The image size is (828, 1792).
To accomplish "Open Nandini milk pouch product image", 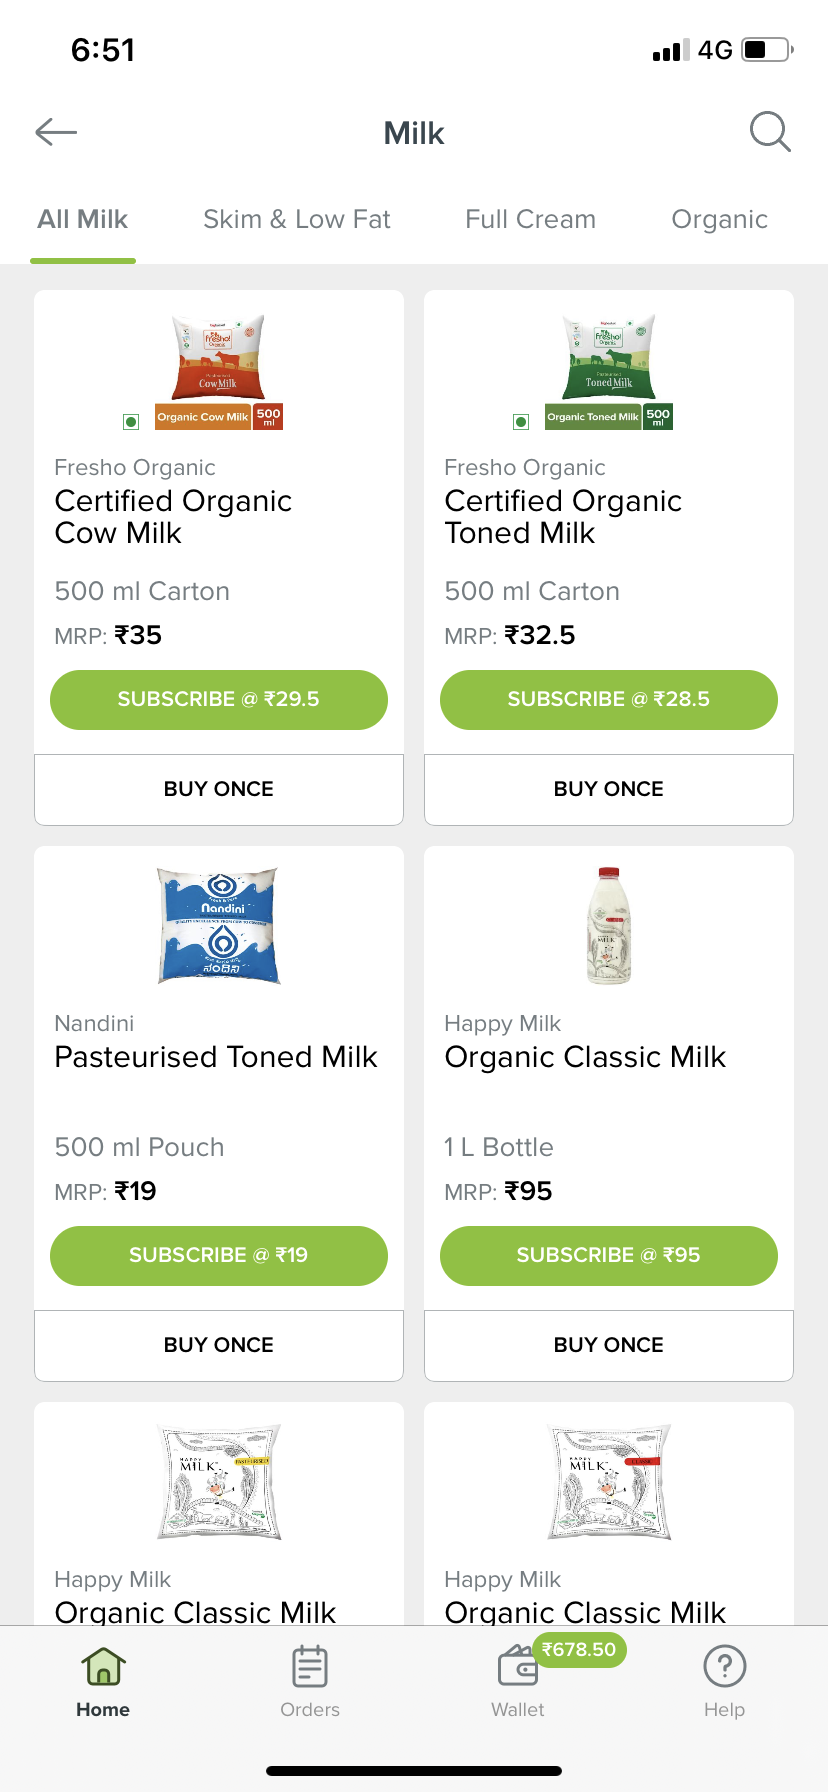I will coord(219,925).
